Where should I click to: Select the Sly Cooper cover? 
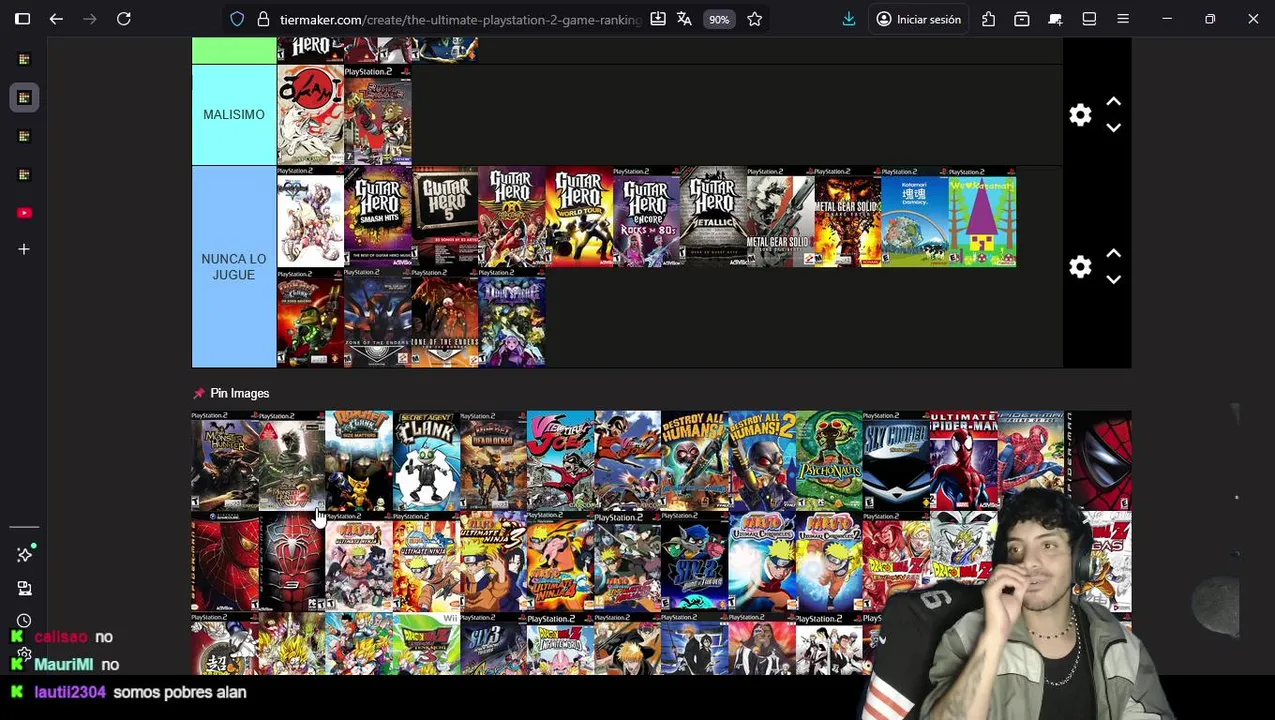point(896,461)
